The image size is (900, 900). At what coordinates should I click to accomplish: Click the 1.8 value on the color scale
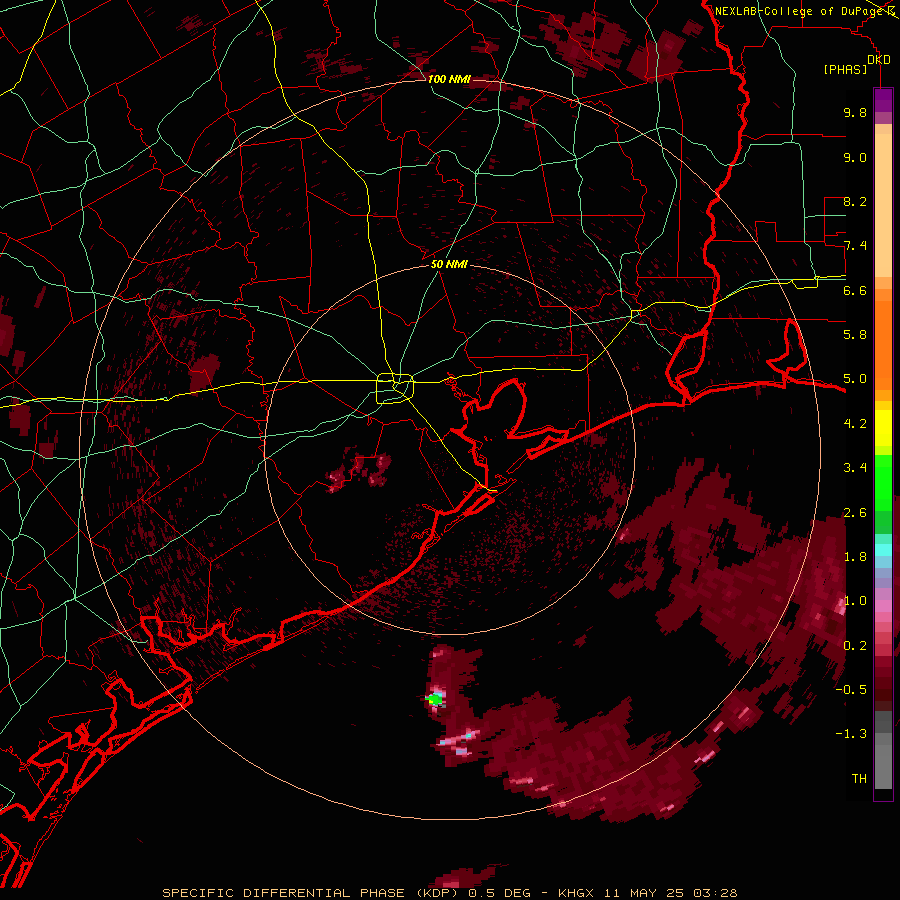point(855,557)
